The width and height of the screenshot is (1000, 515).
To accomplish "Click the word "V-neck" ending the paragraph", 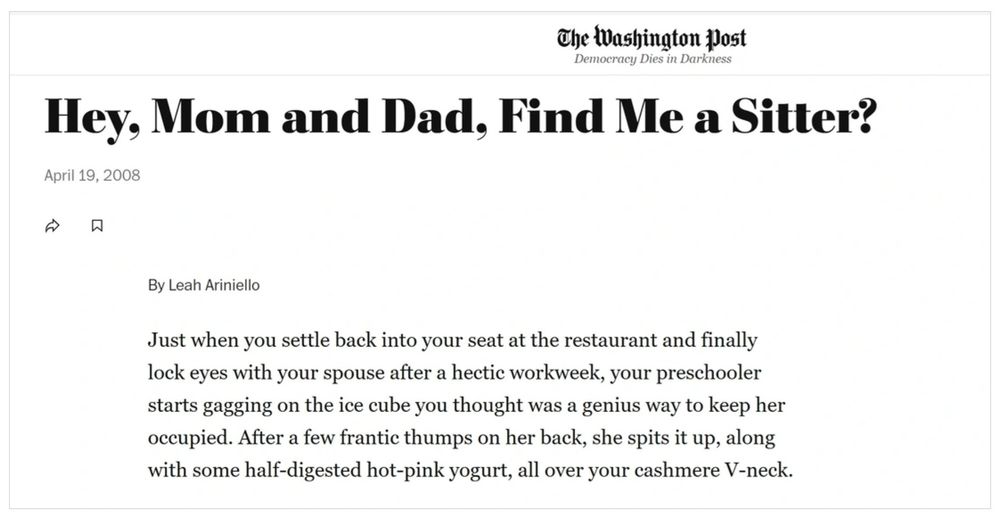I will (756, 470).
